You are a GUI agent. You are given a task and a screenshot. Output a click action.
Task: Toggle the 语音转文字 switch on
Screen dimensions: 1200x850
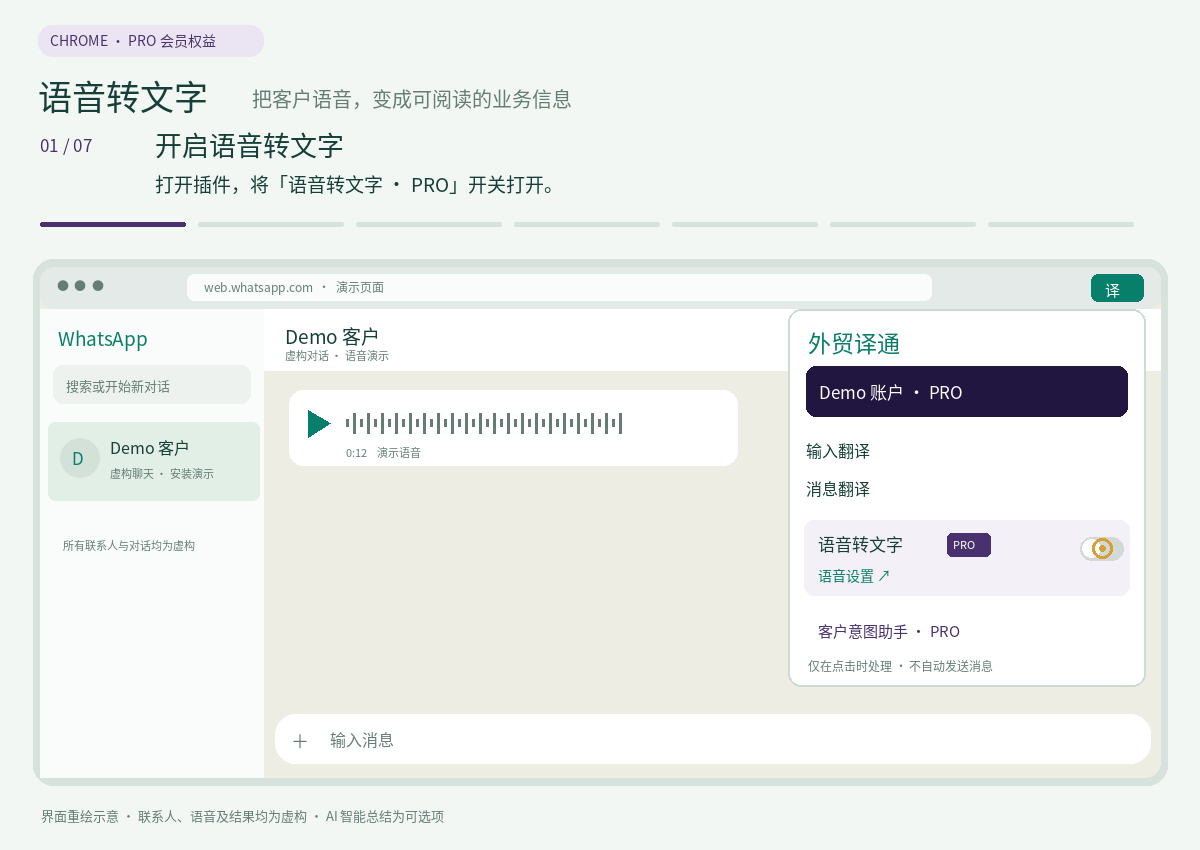coord(1102,549)
